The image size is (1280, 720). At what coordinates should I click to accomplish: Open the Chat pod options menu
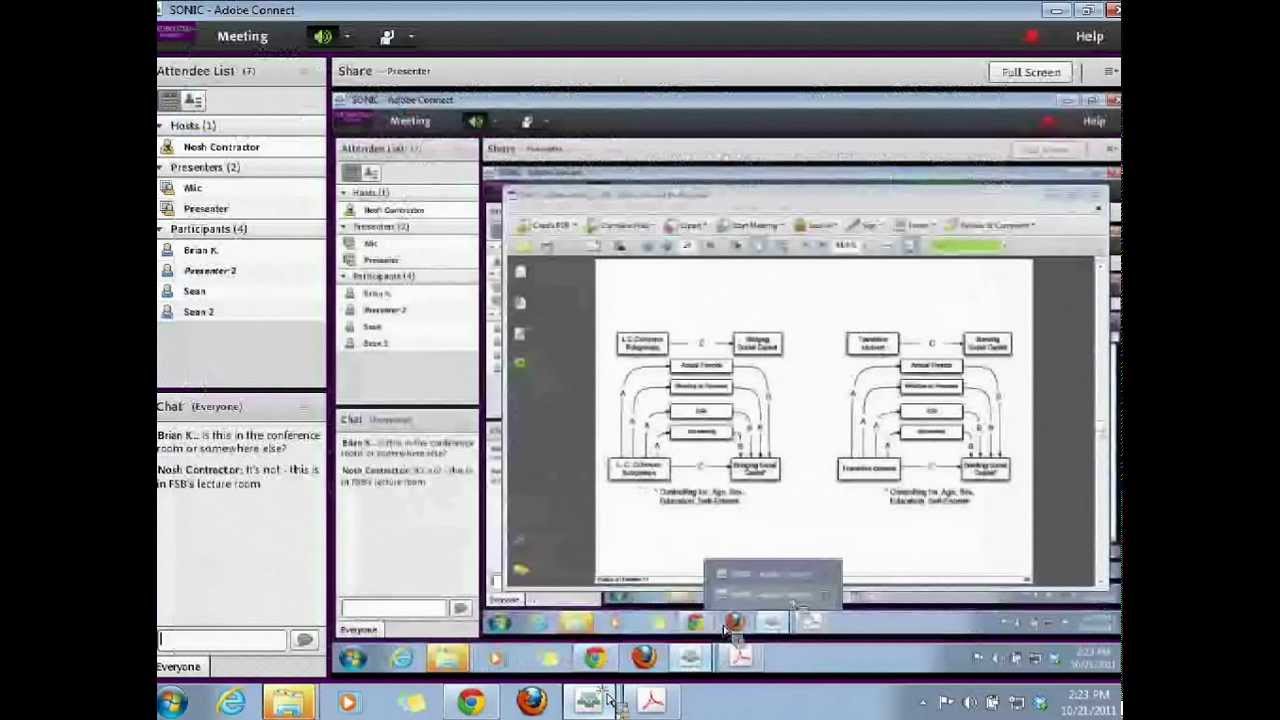[x=304, y=407]
